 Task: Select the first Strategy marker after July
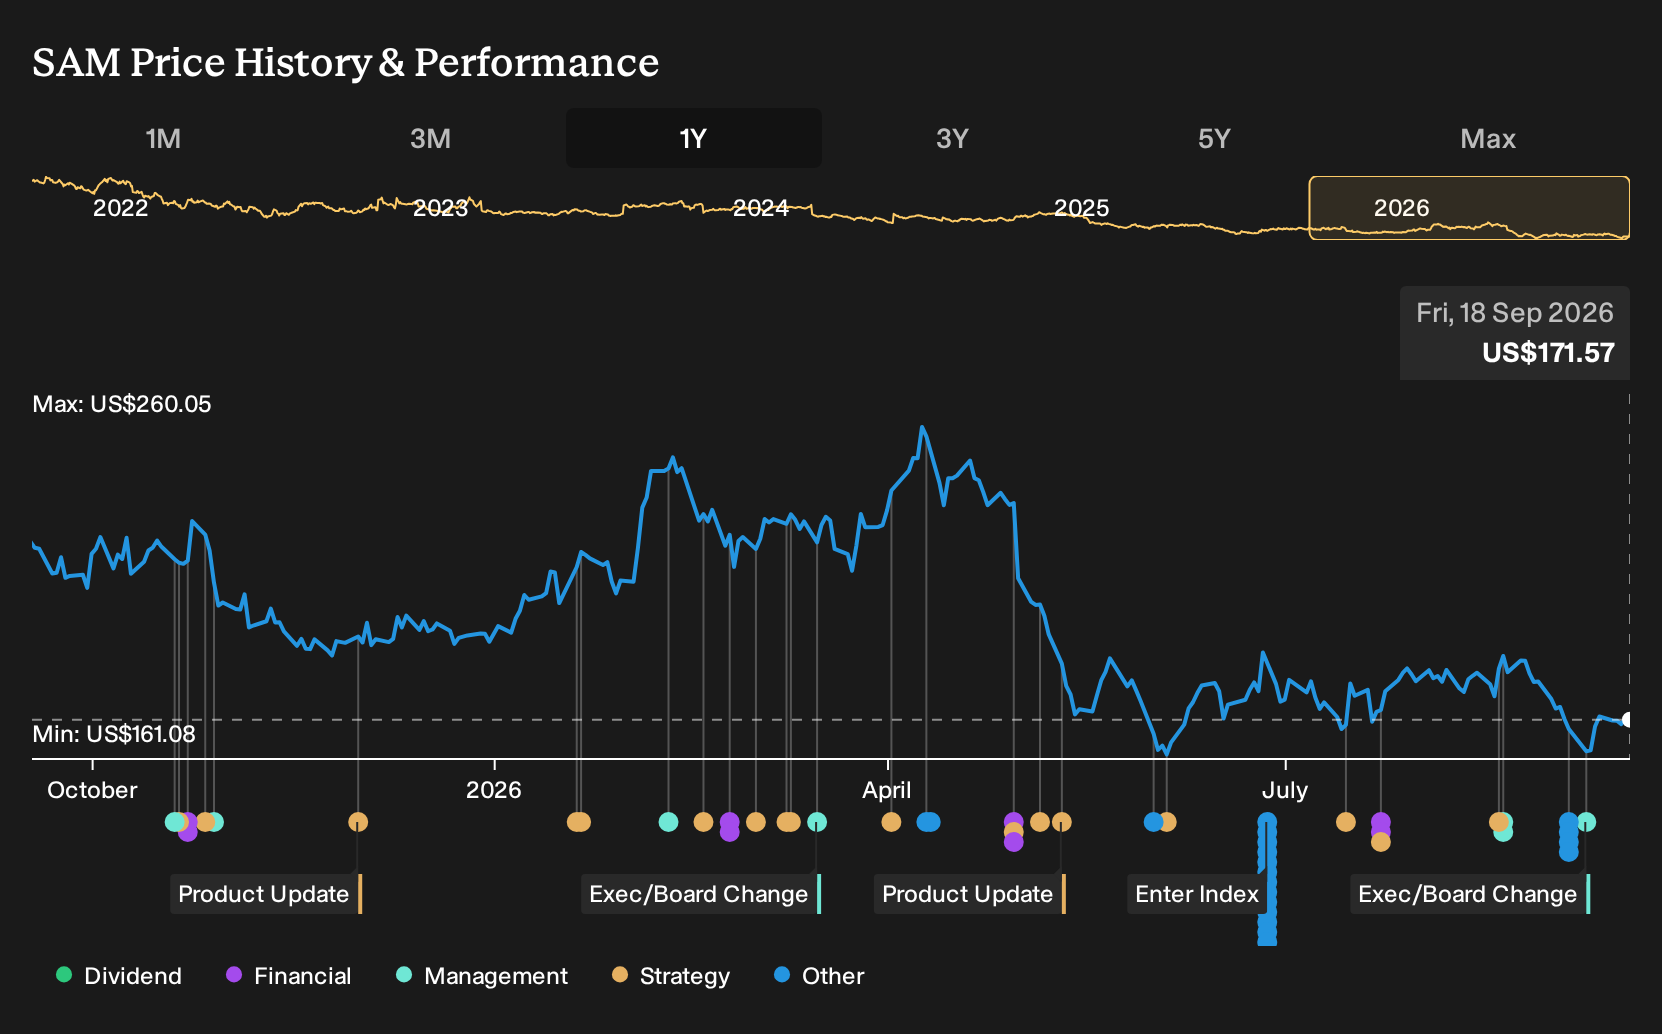1346,822
